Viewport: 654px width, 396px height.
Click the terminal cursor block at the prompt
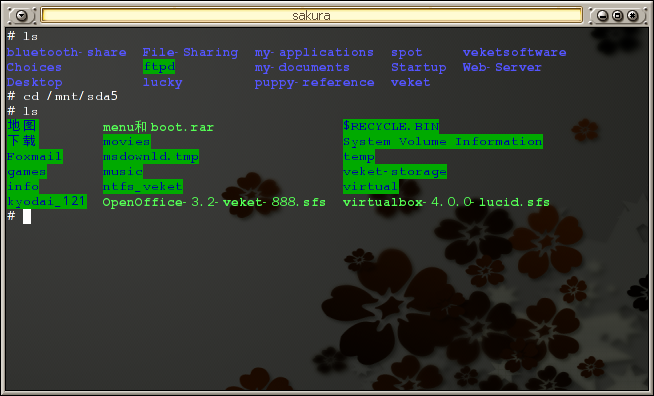27,217
